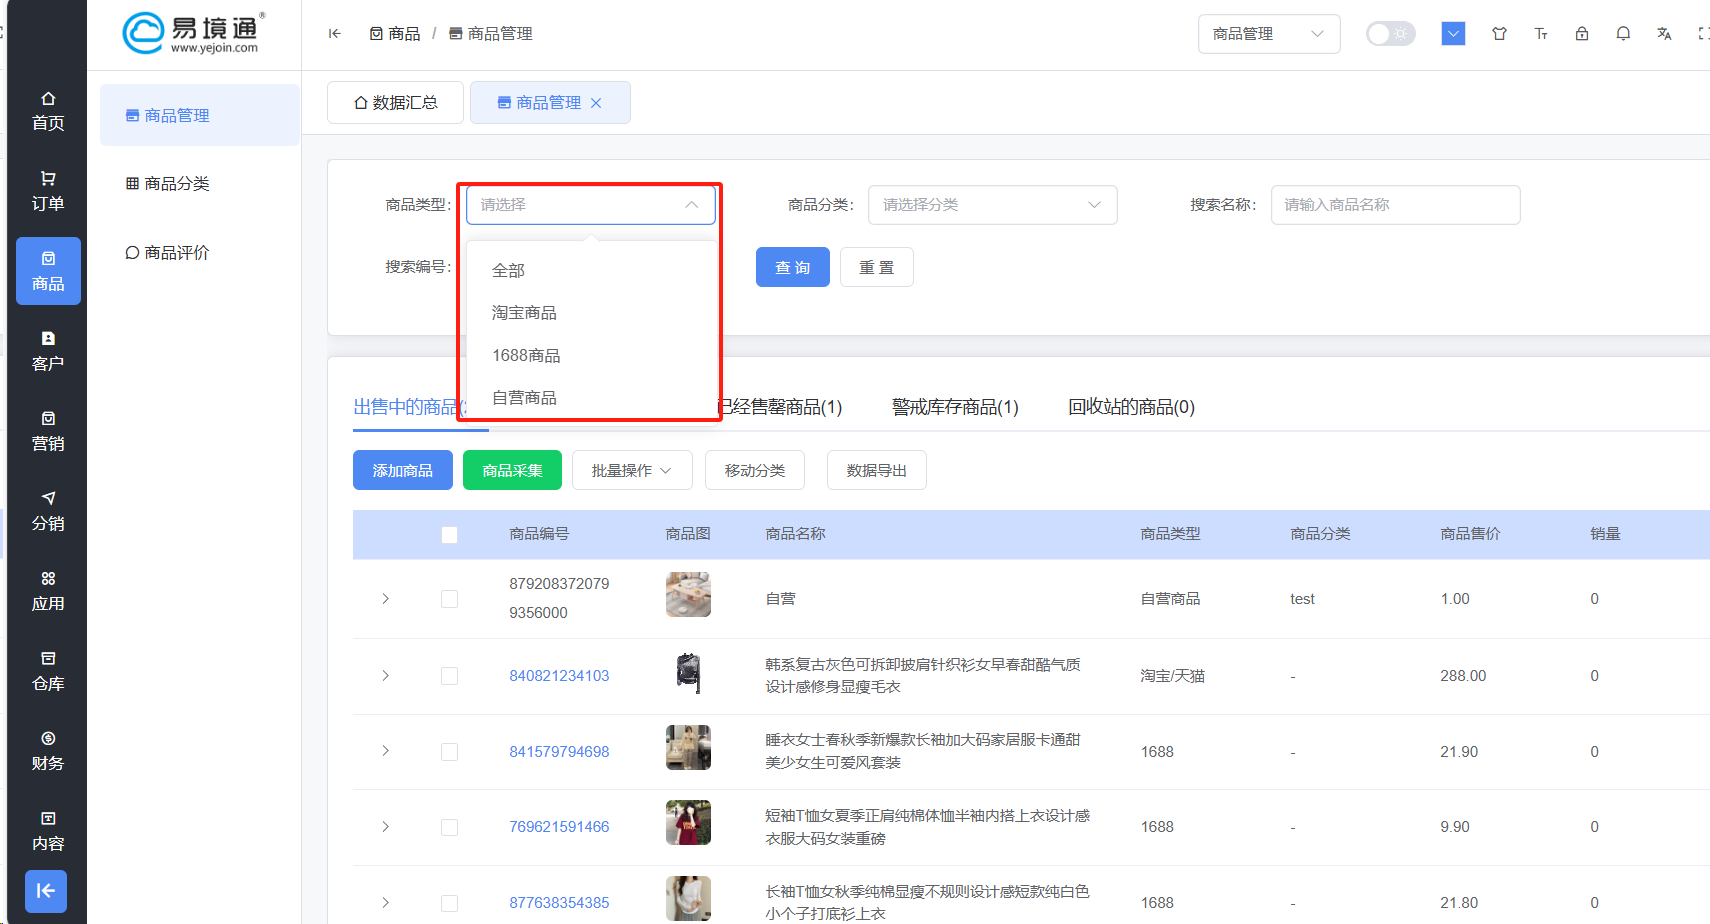Click the notification bell icon
Screen dimensions: 1710x924
[1623, 34]
